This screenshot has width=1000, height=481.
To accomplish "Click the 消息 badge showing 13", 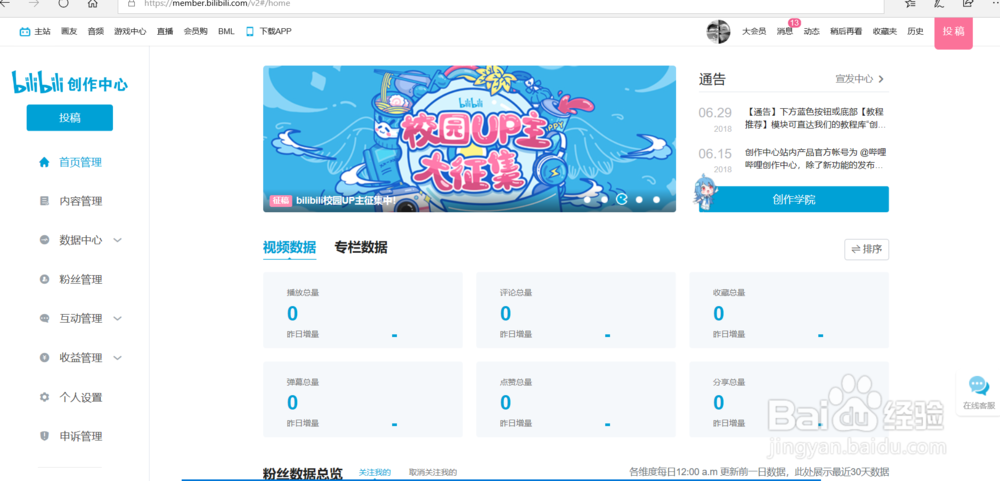I will click(x=794, y=23).
